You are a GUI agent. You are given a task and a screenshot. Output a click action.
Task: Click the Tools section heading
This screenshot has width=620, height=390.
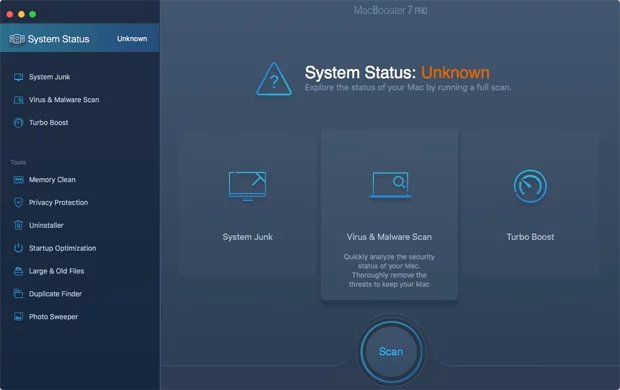(18, 162)
